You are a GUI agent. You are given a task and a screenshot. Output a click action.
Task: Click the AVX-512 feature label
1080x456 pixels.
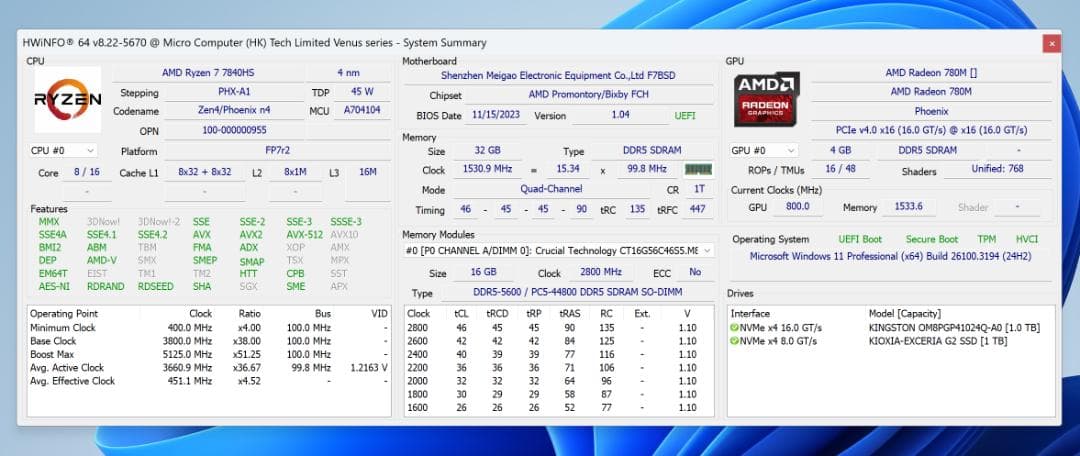click(x=304, y=234)
